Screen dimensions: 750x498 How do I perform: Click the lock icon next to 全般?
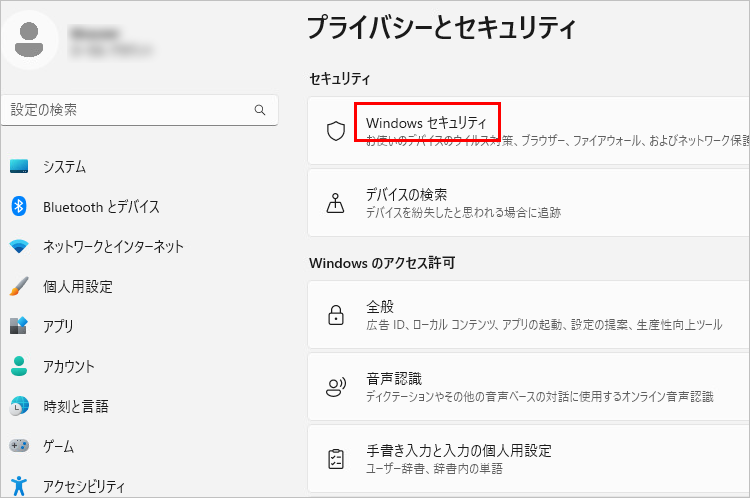(336, 315)
